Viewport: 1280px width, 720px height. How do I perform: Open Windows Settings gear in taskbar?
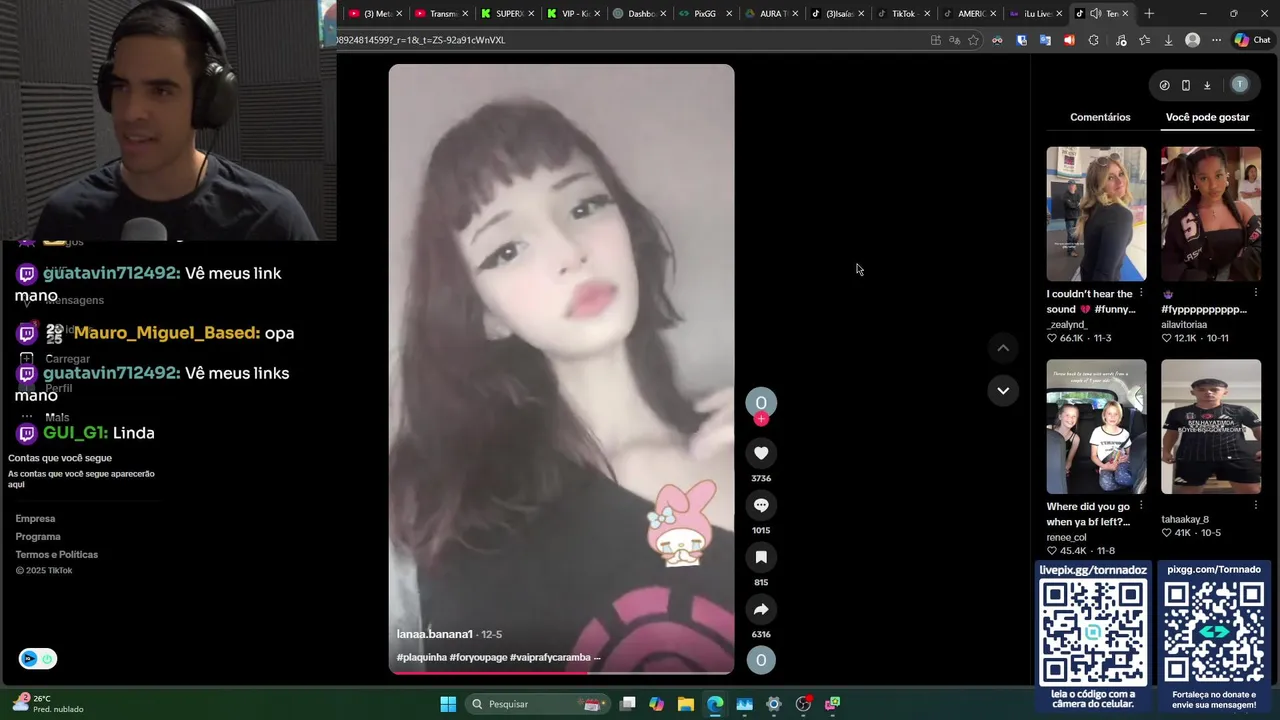[773, 704]
